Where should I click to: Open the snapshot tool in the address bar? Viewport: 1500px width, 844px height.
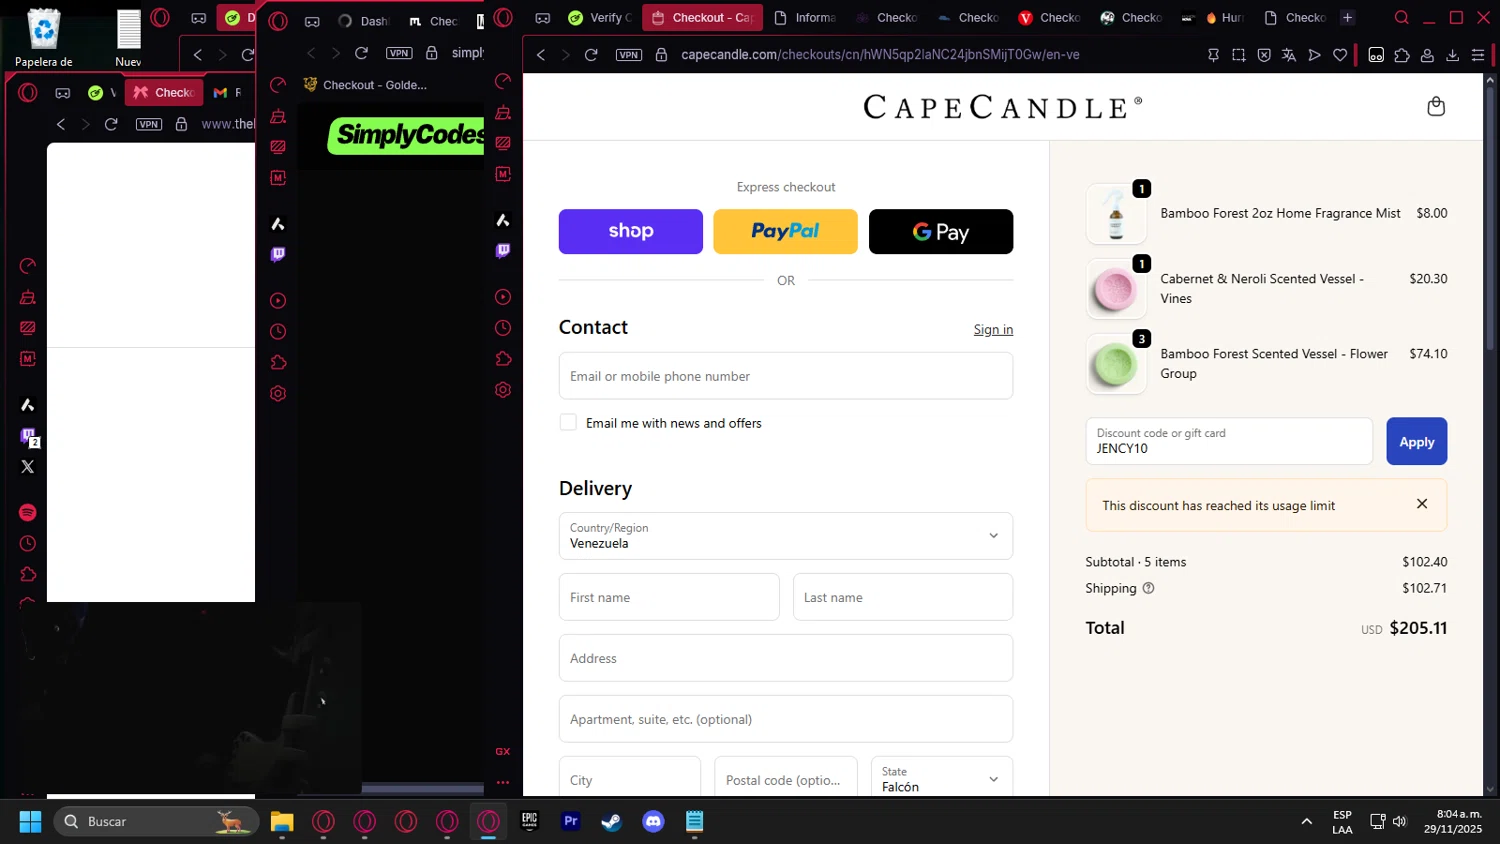(1239, 55)
